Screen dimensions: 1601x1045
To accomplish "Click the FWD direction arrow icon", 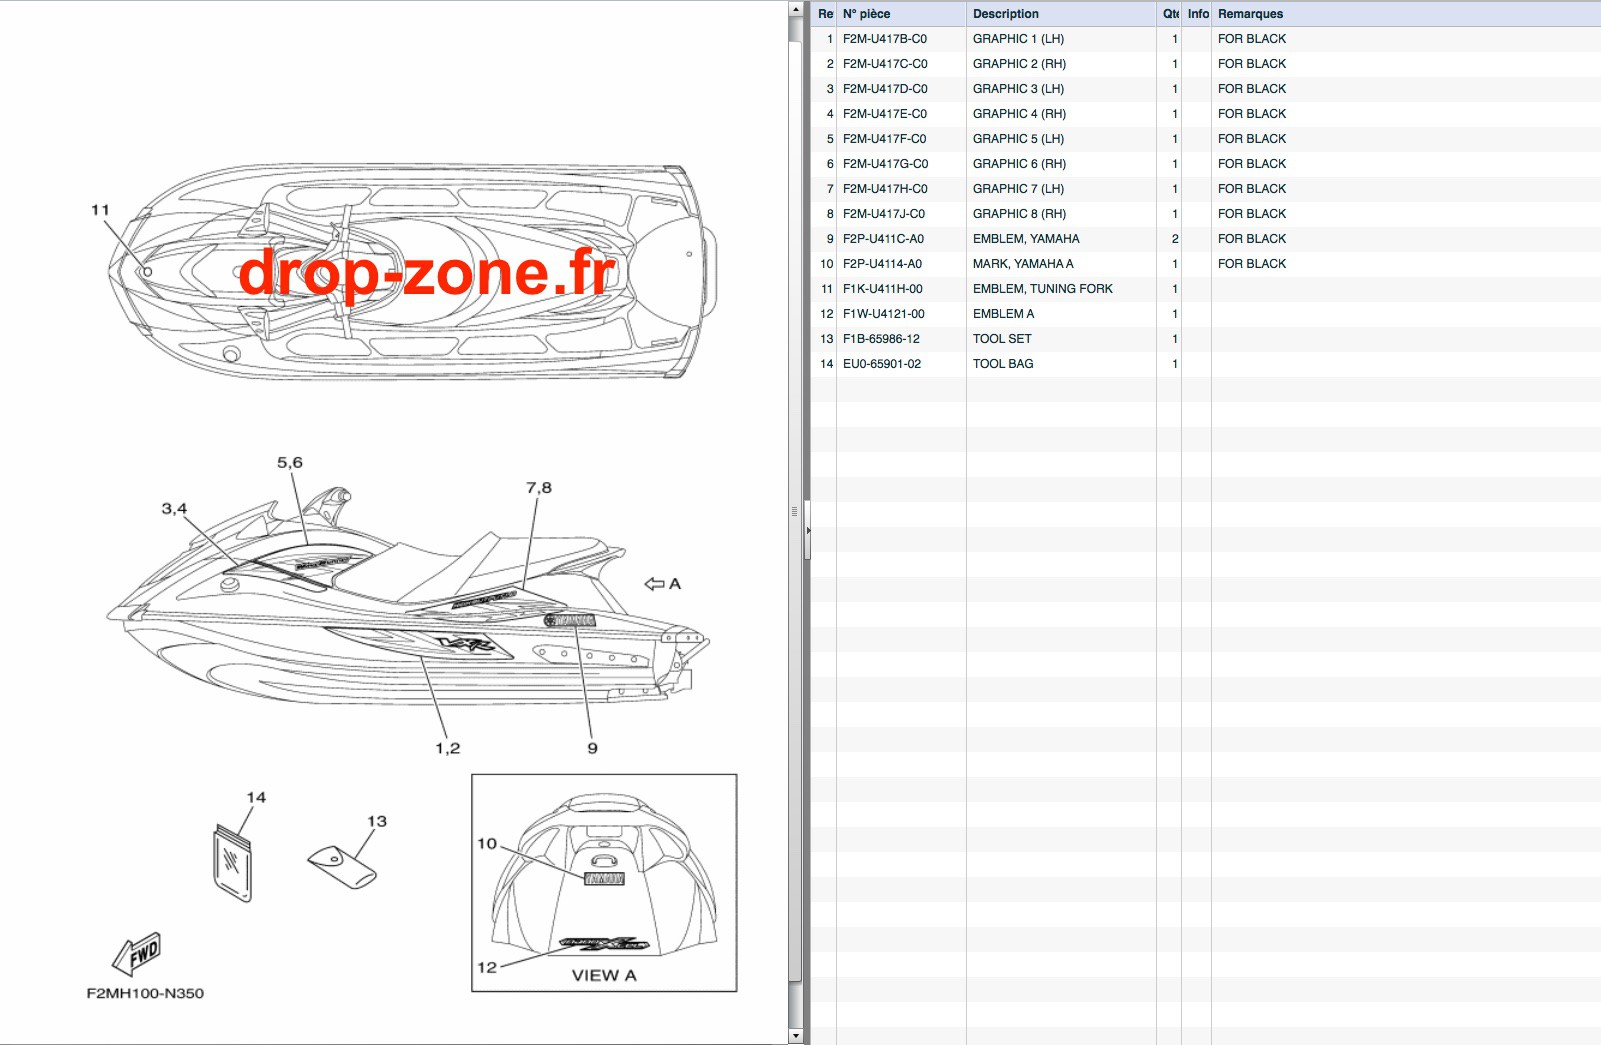I will [137, 954].
